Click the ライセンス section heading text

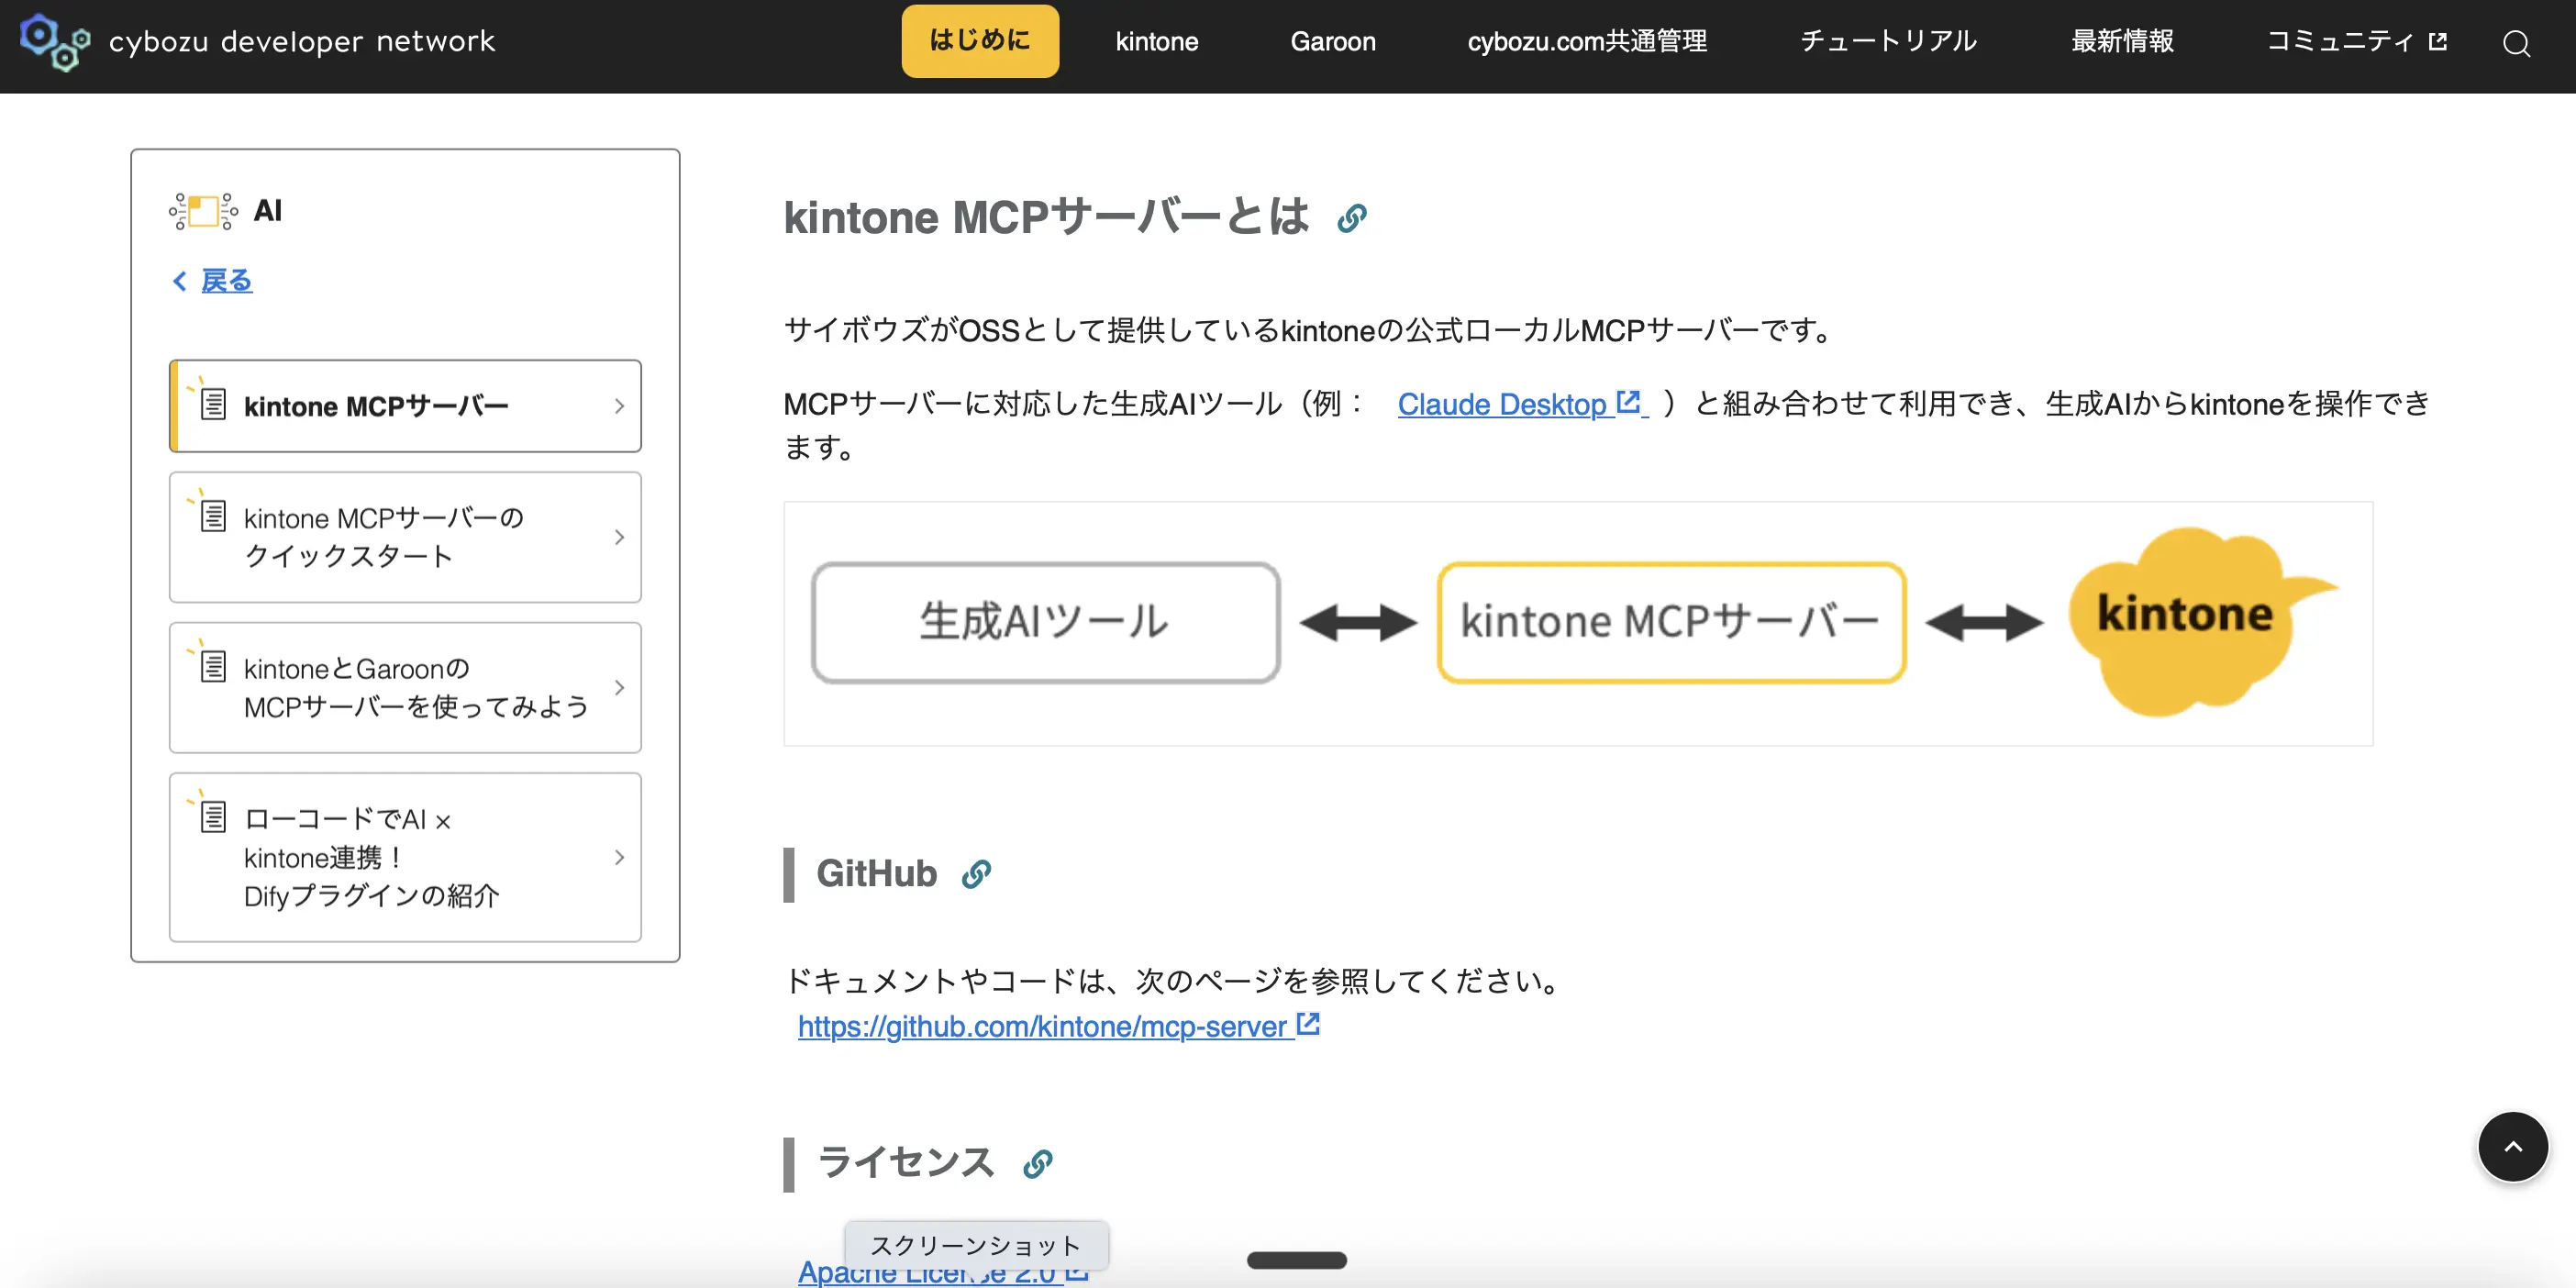[906, 1163]
